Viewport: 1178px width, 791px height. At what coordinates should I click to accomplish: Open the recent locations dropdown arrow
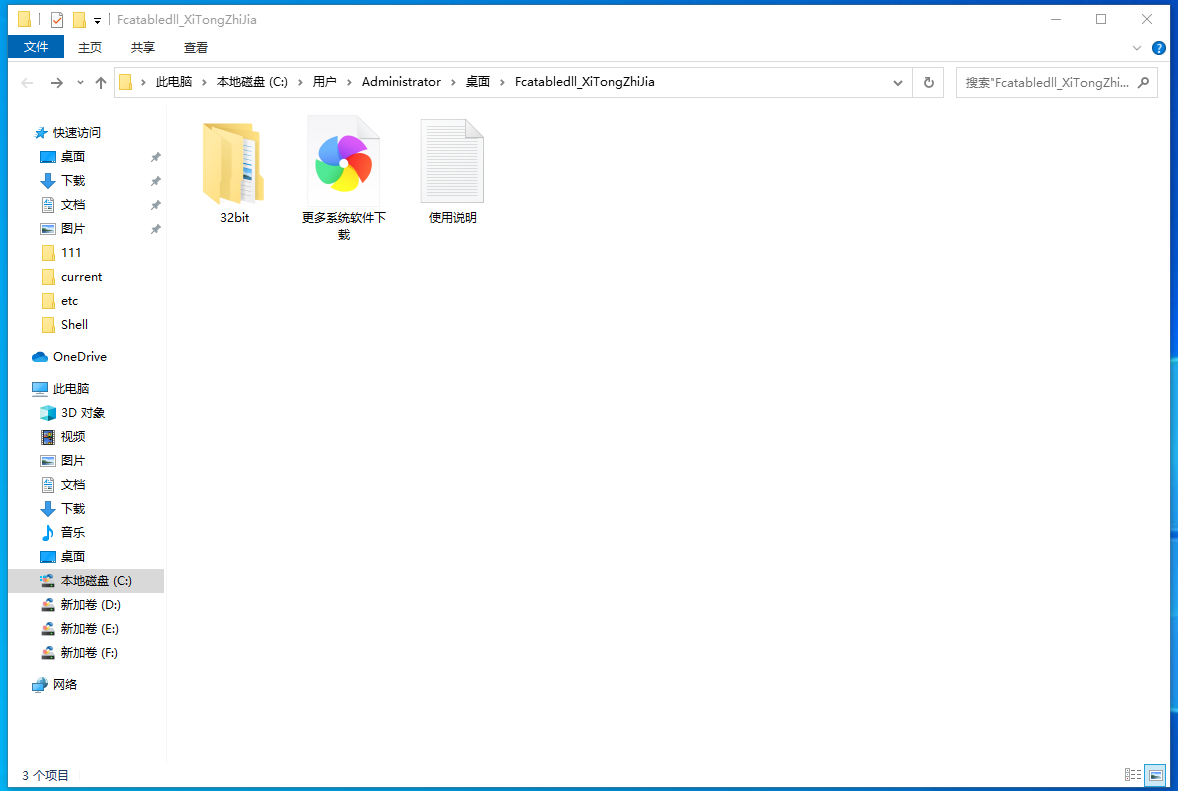pyautogui.click(x=80, y=83)
